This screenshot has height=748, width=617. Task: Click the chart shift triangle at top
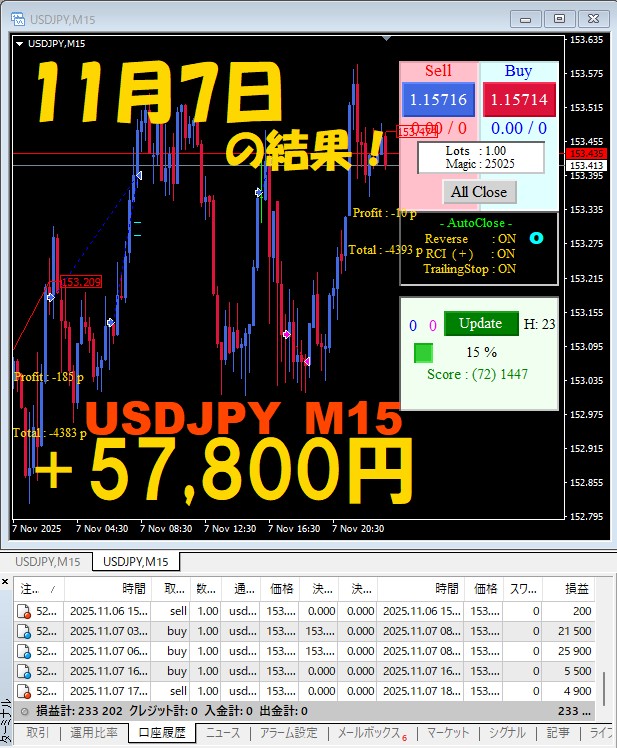[387, 38]
